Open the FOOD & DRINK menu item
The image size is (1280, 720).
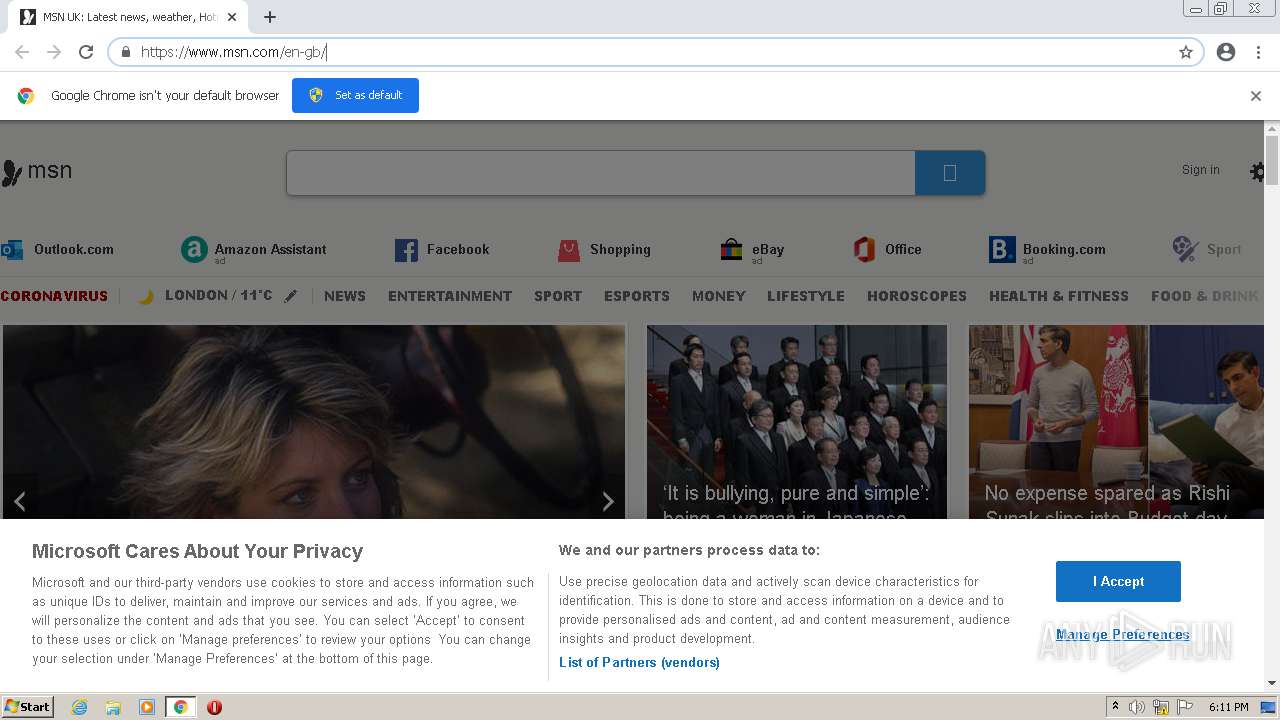tap(1205, 296)
